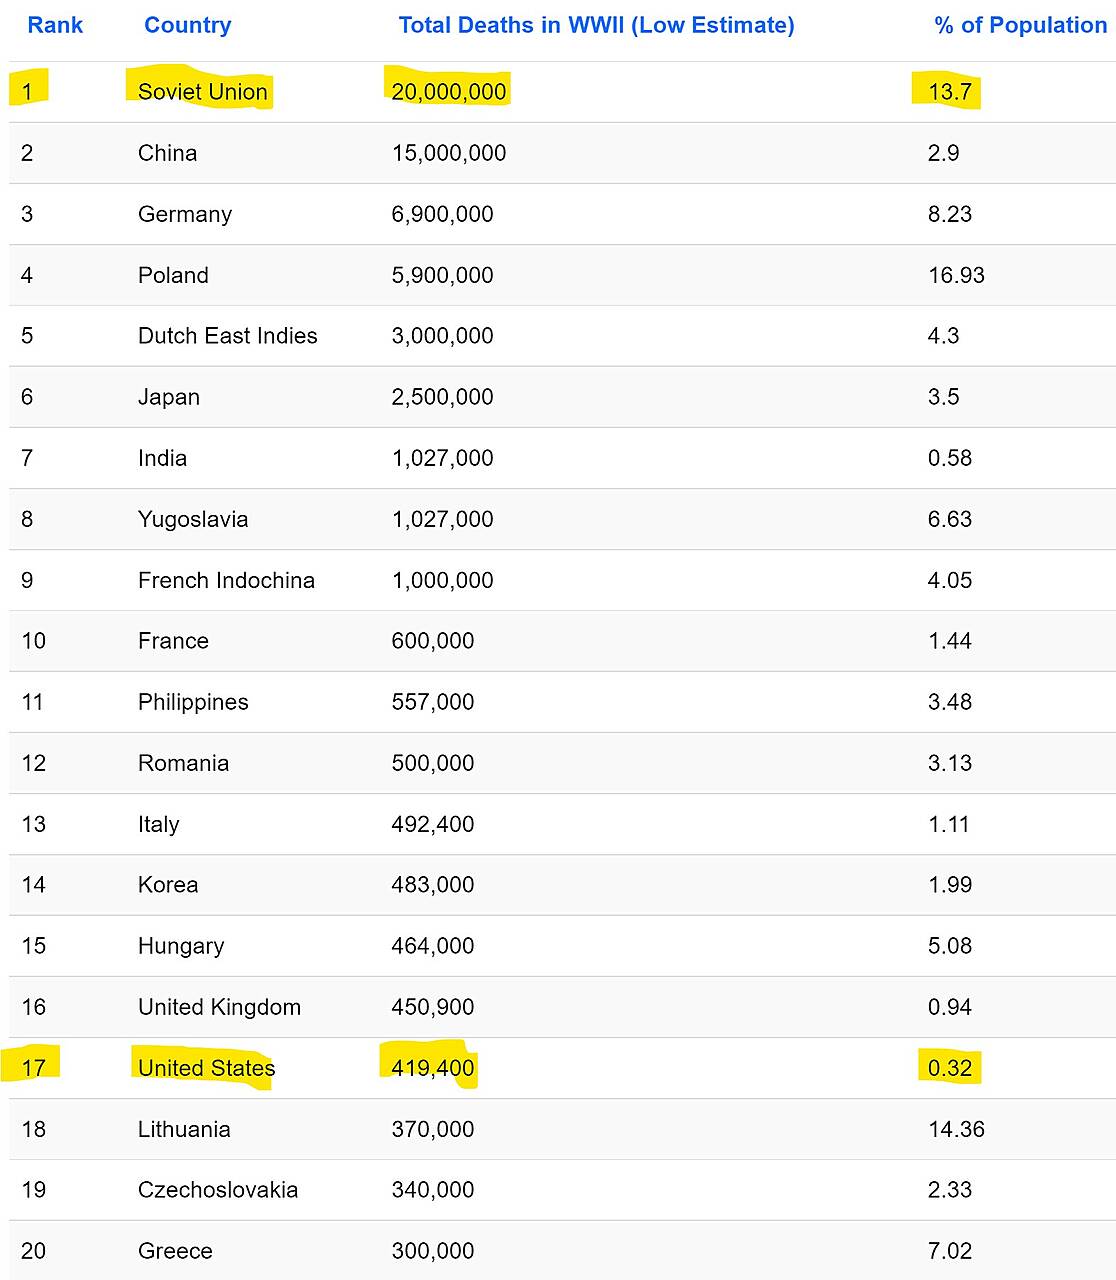
Task: Sort by Total Deaths in WWII header
Action: click(x=596, y=25)
